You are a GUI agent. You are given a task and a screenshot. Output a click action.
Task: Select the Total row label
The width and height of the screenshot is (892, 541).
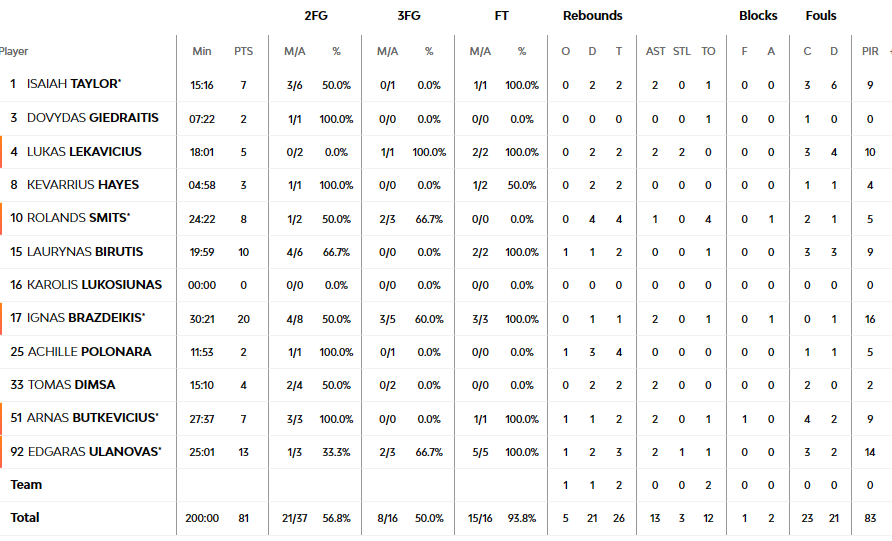(x=24, y=518)
